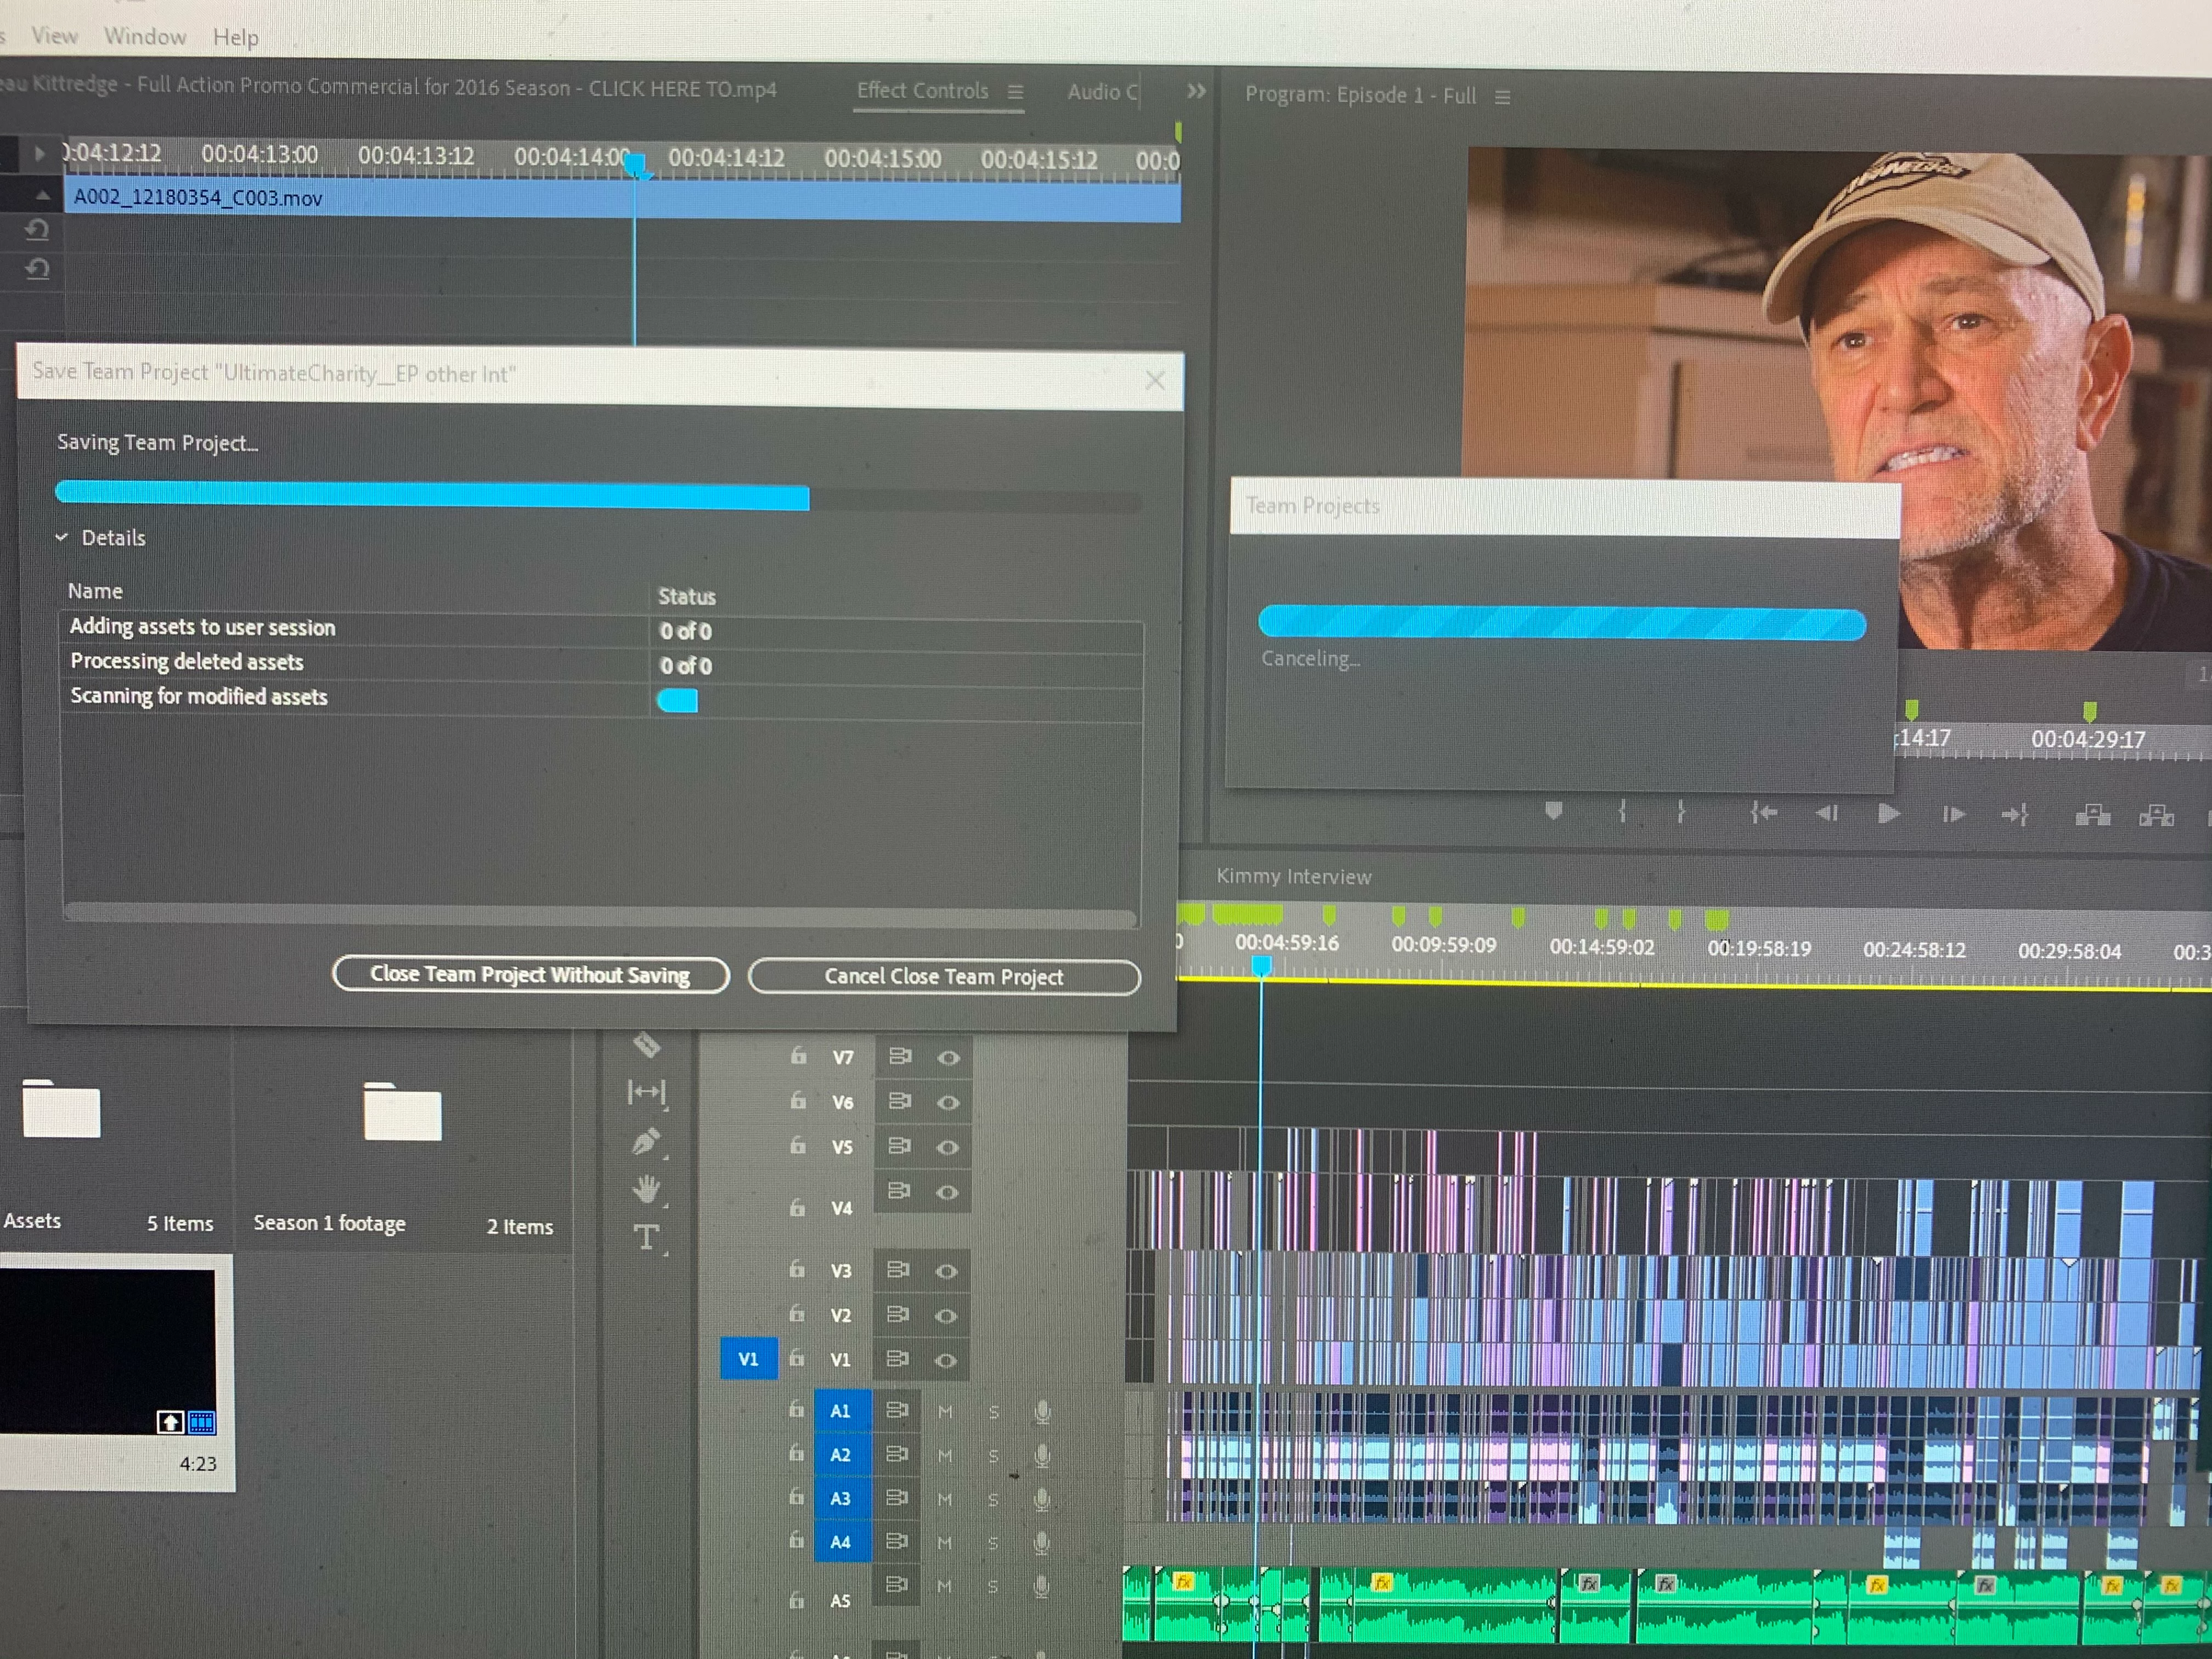Select the Hand tool
The width and height of the screenshot is (2212, 1659).
647,1189
